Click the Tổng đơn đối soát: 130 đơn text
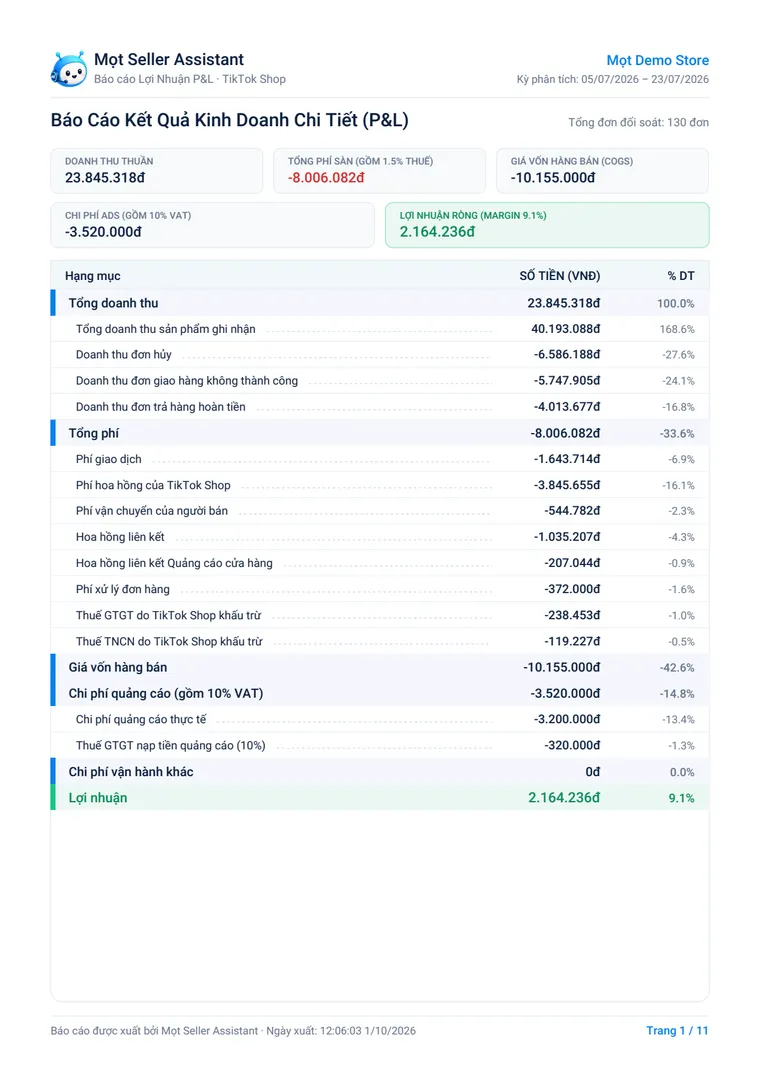Viewport: 760px width, 1074px height. point(638,123)
